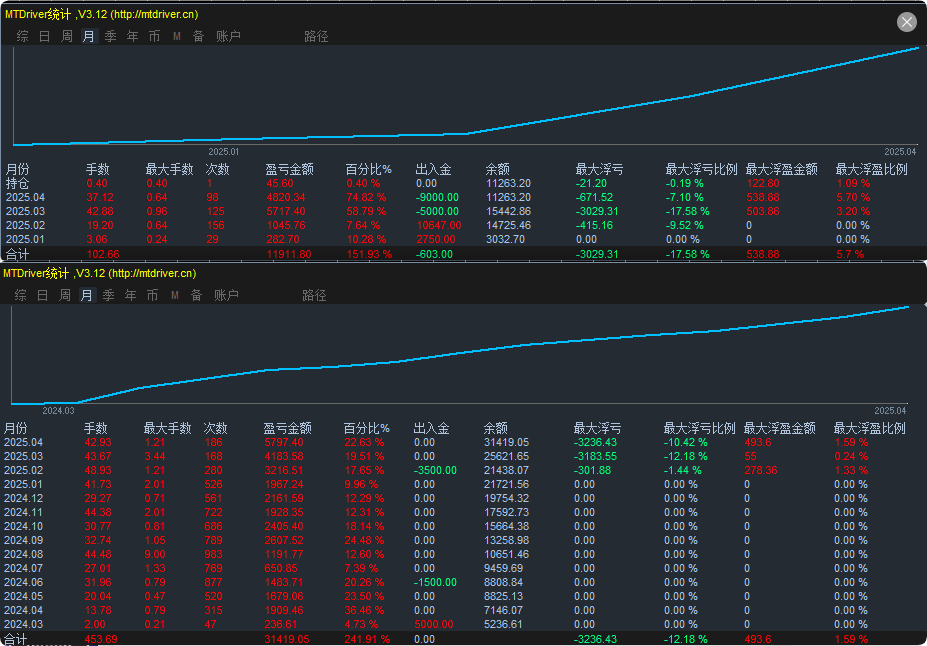This screenshot has width=927, height=646.
Task: Click 盈亏金额 column header in top table
Action: tap(289, 169)
